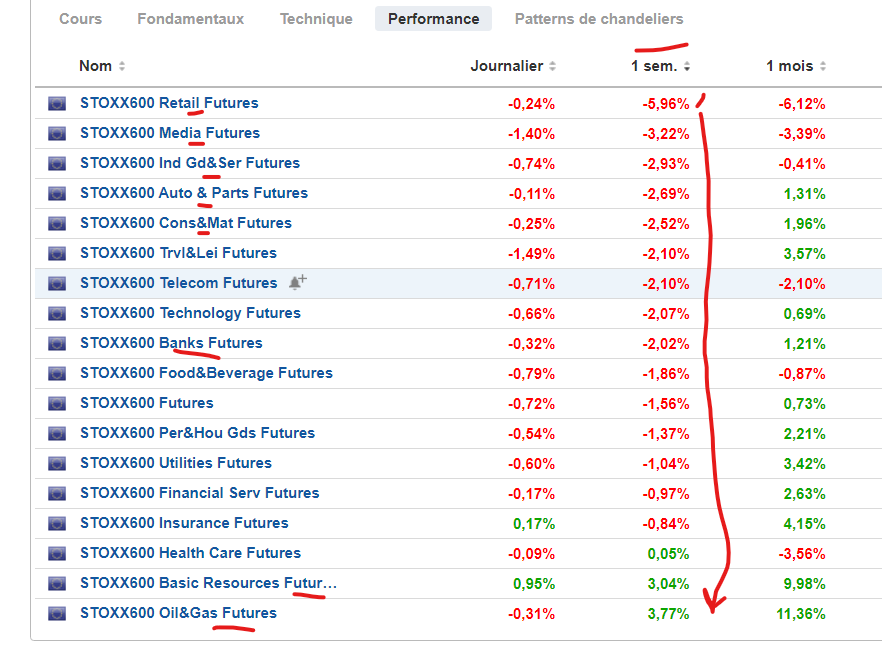Click the flag icon beside STOXX600 Media Futures
882x672 pixels.
coord(57,133)
